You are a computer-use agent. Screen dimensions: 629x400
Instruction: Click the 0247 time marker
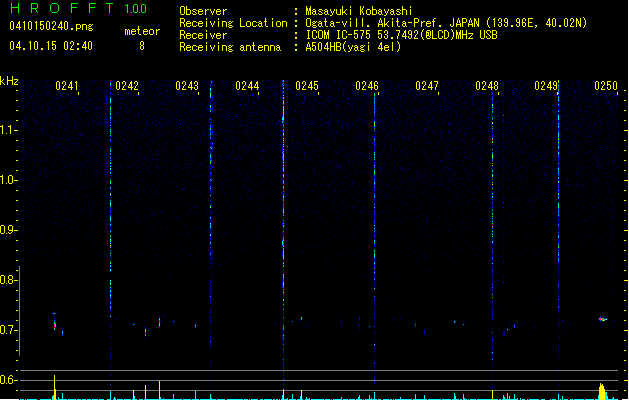[427, 86]
